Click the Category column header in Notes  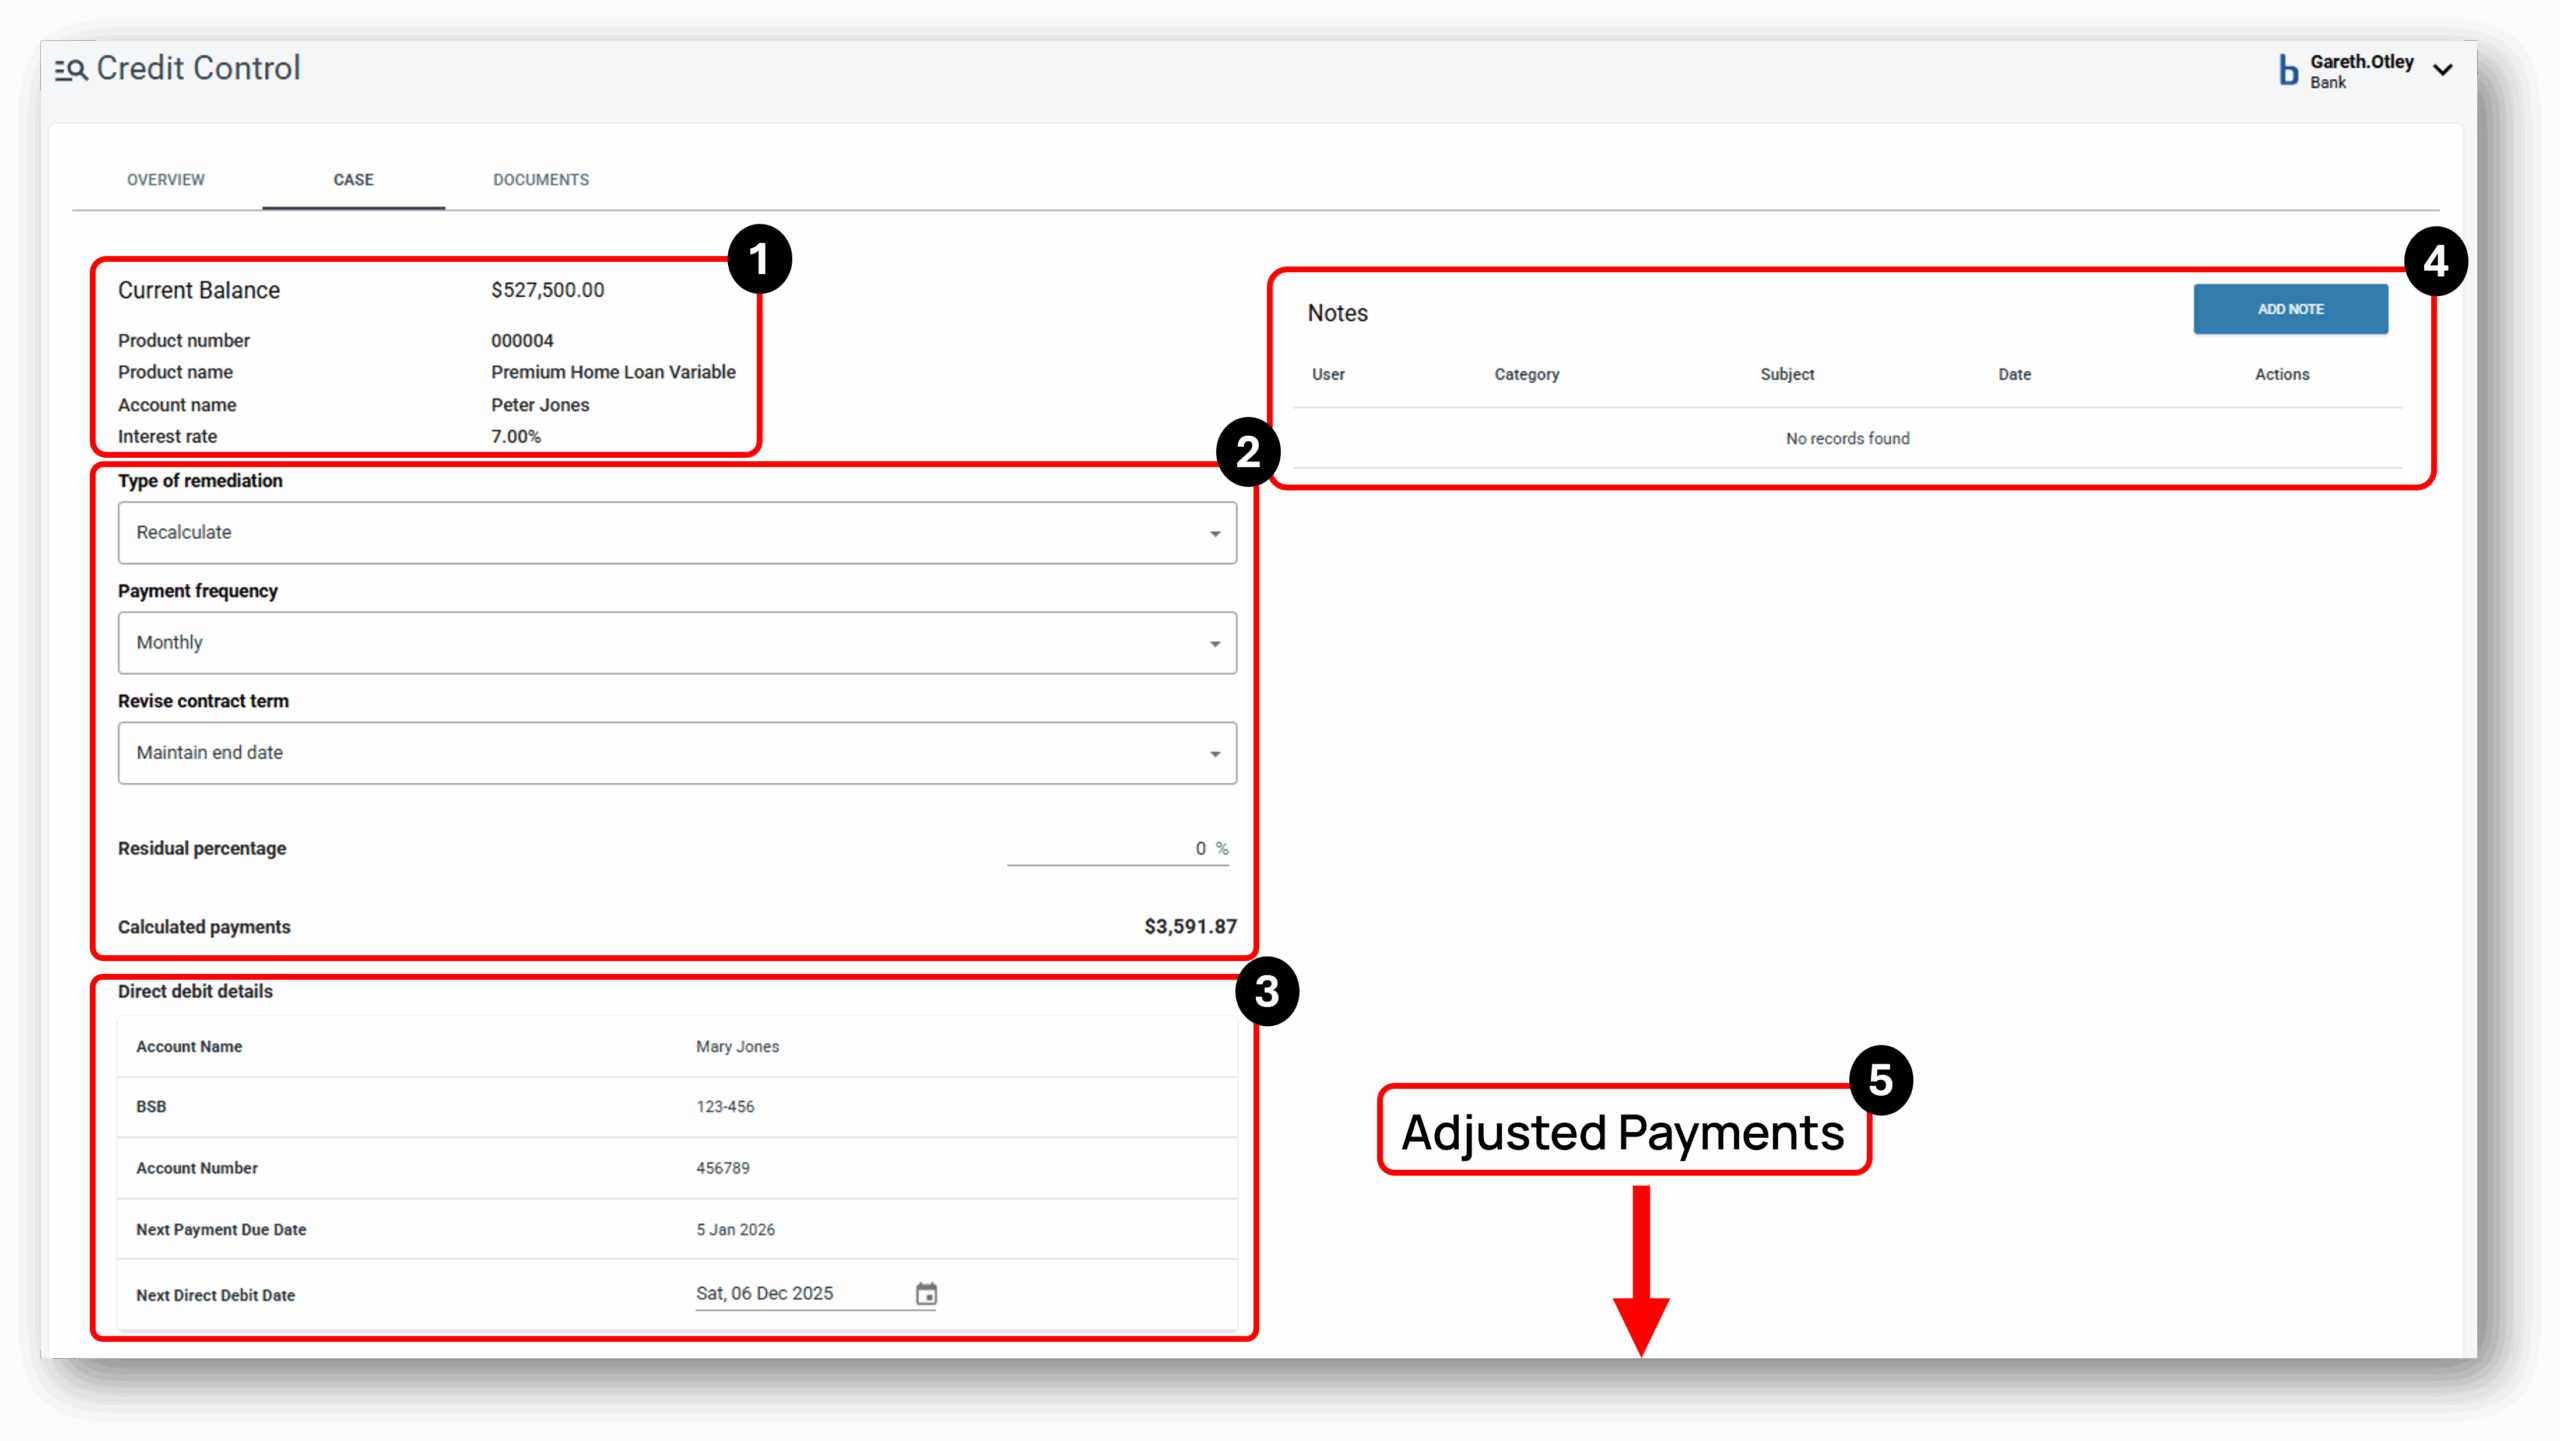tap(1526, 374)
